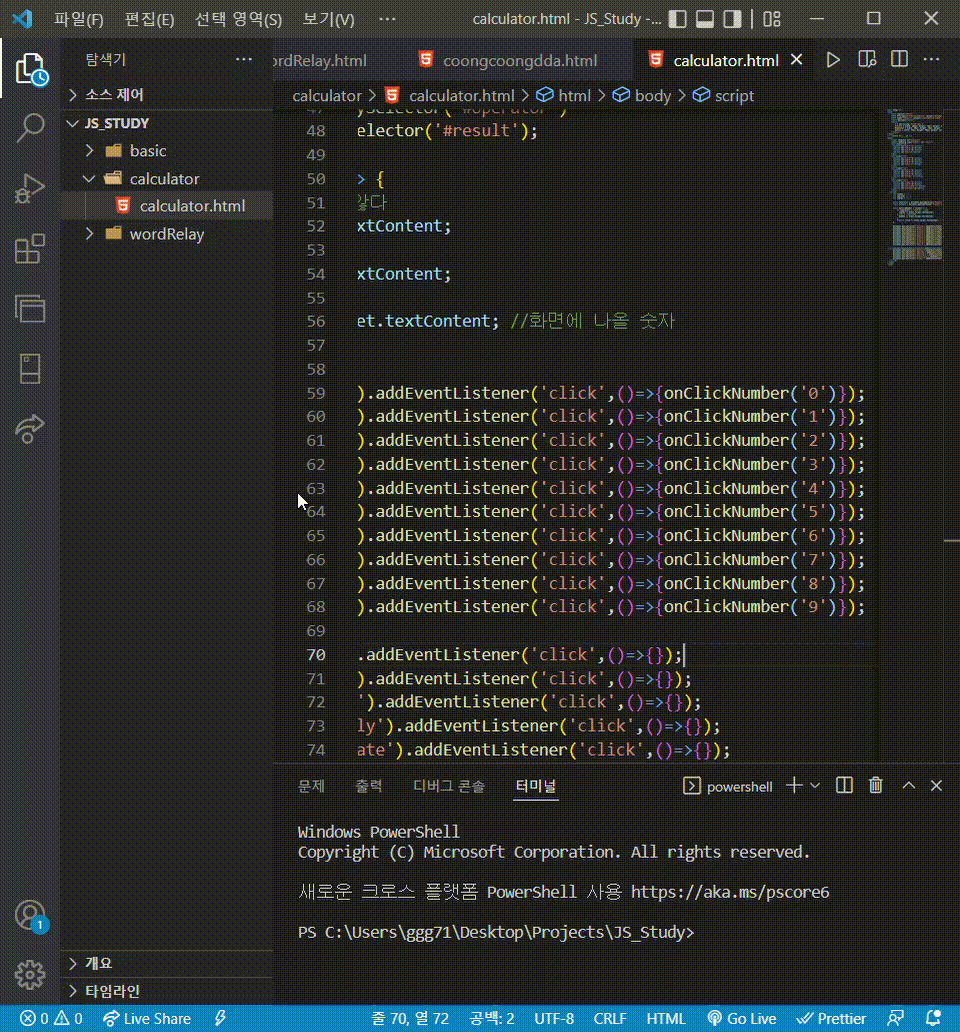Open the Edit menu
Viewport: 960px width, 1032px height.
pos(150,19)
